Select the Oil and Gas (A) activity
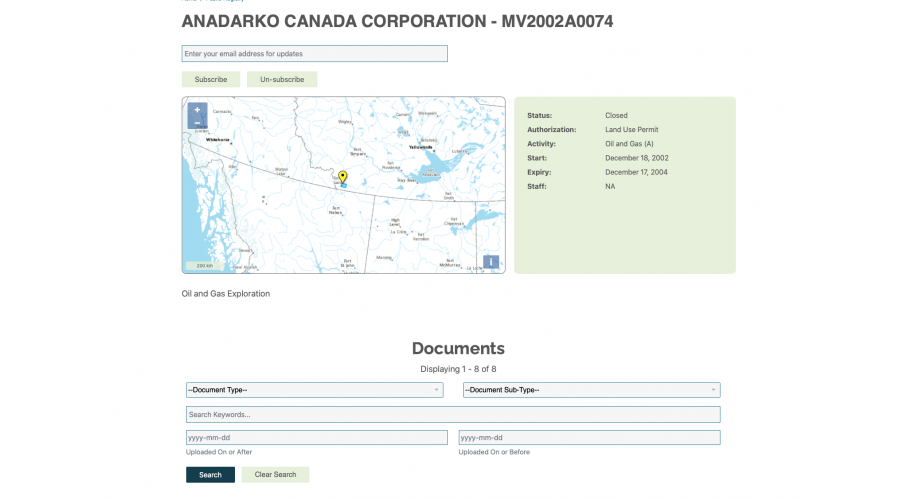 pos(629,143)
